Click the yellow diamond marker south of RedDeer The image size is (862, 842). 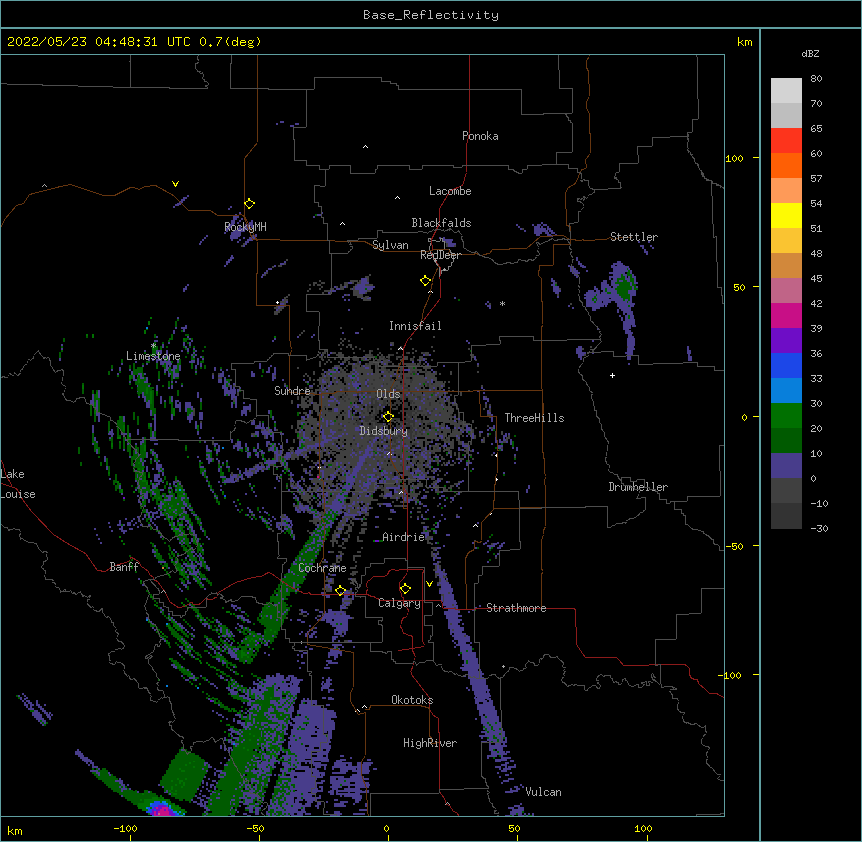coord(426,280)
